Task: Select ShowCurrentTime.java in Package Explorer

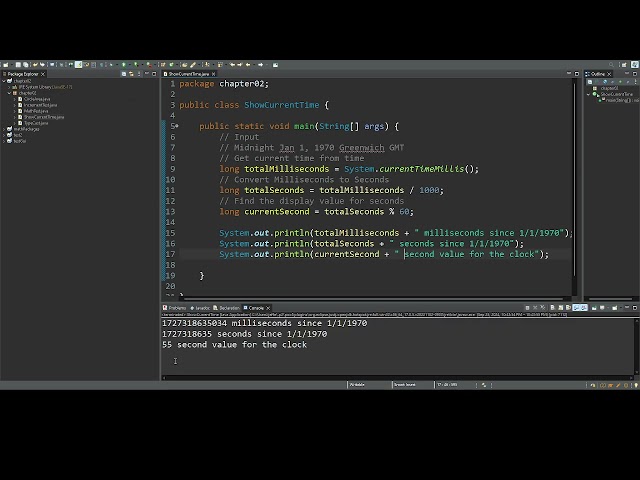Action: pos(44,117)
